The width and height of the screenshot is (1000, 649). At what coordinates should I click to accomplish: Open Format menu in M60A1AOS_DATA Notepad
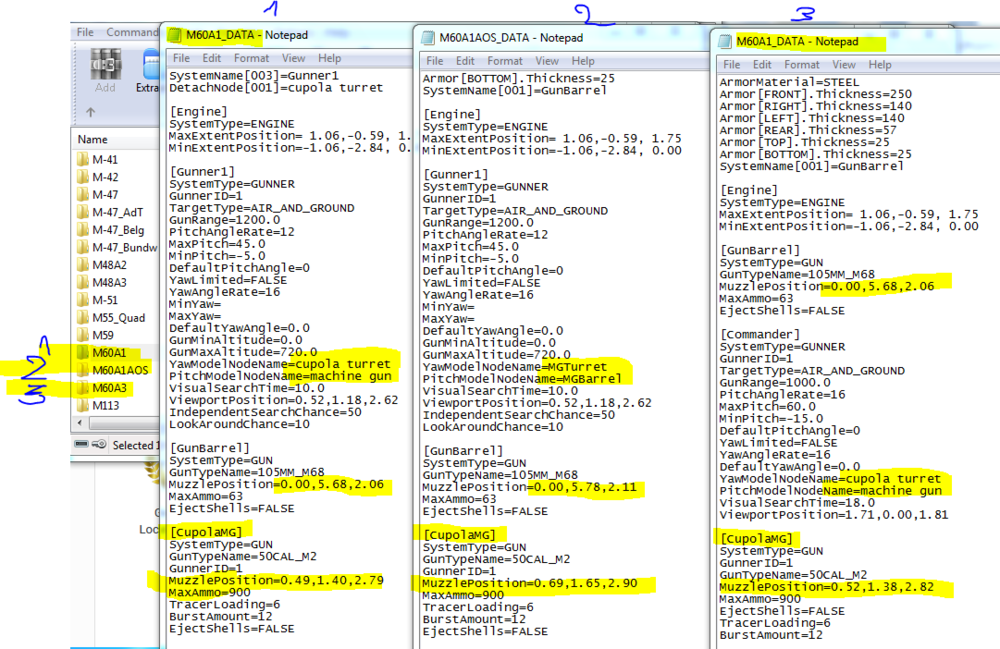click(x=504, y=61)
